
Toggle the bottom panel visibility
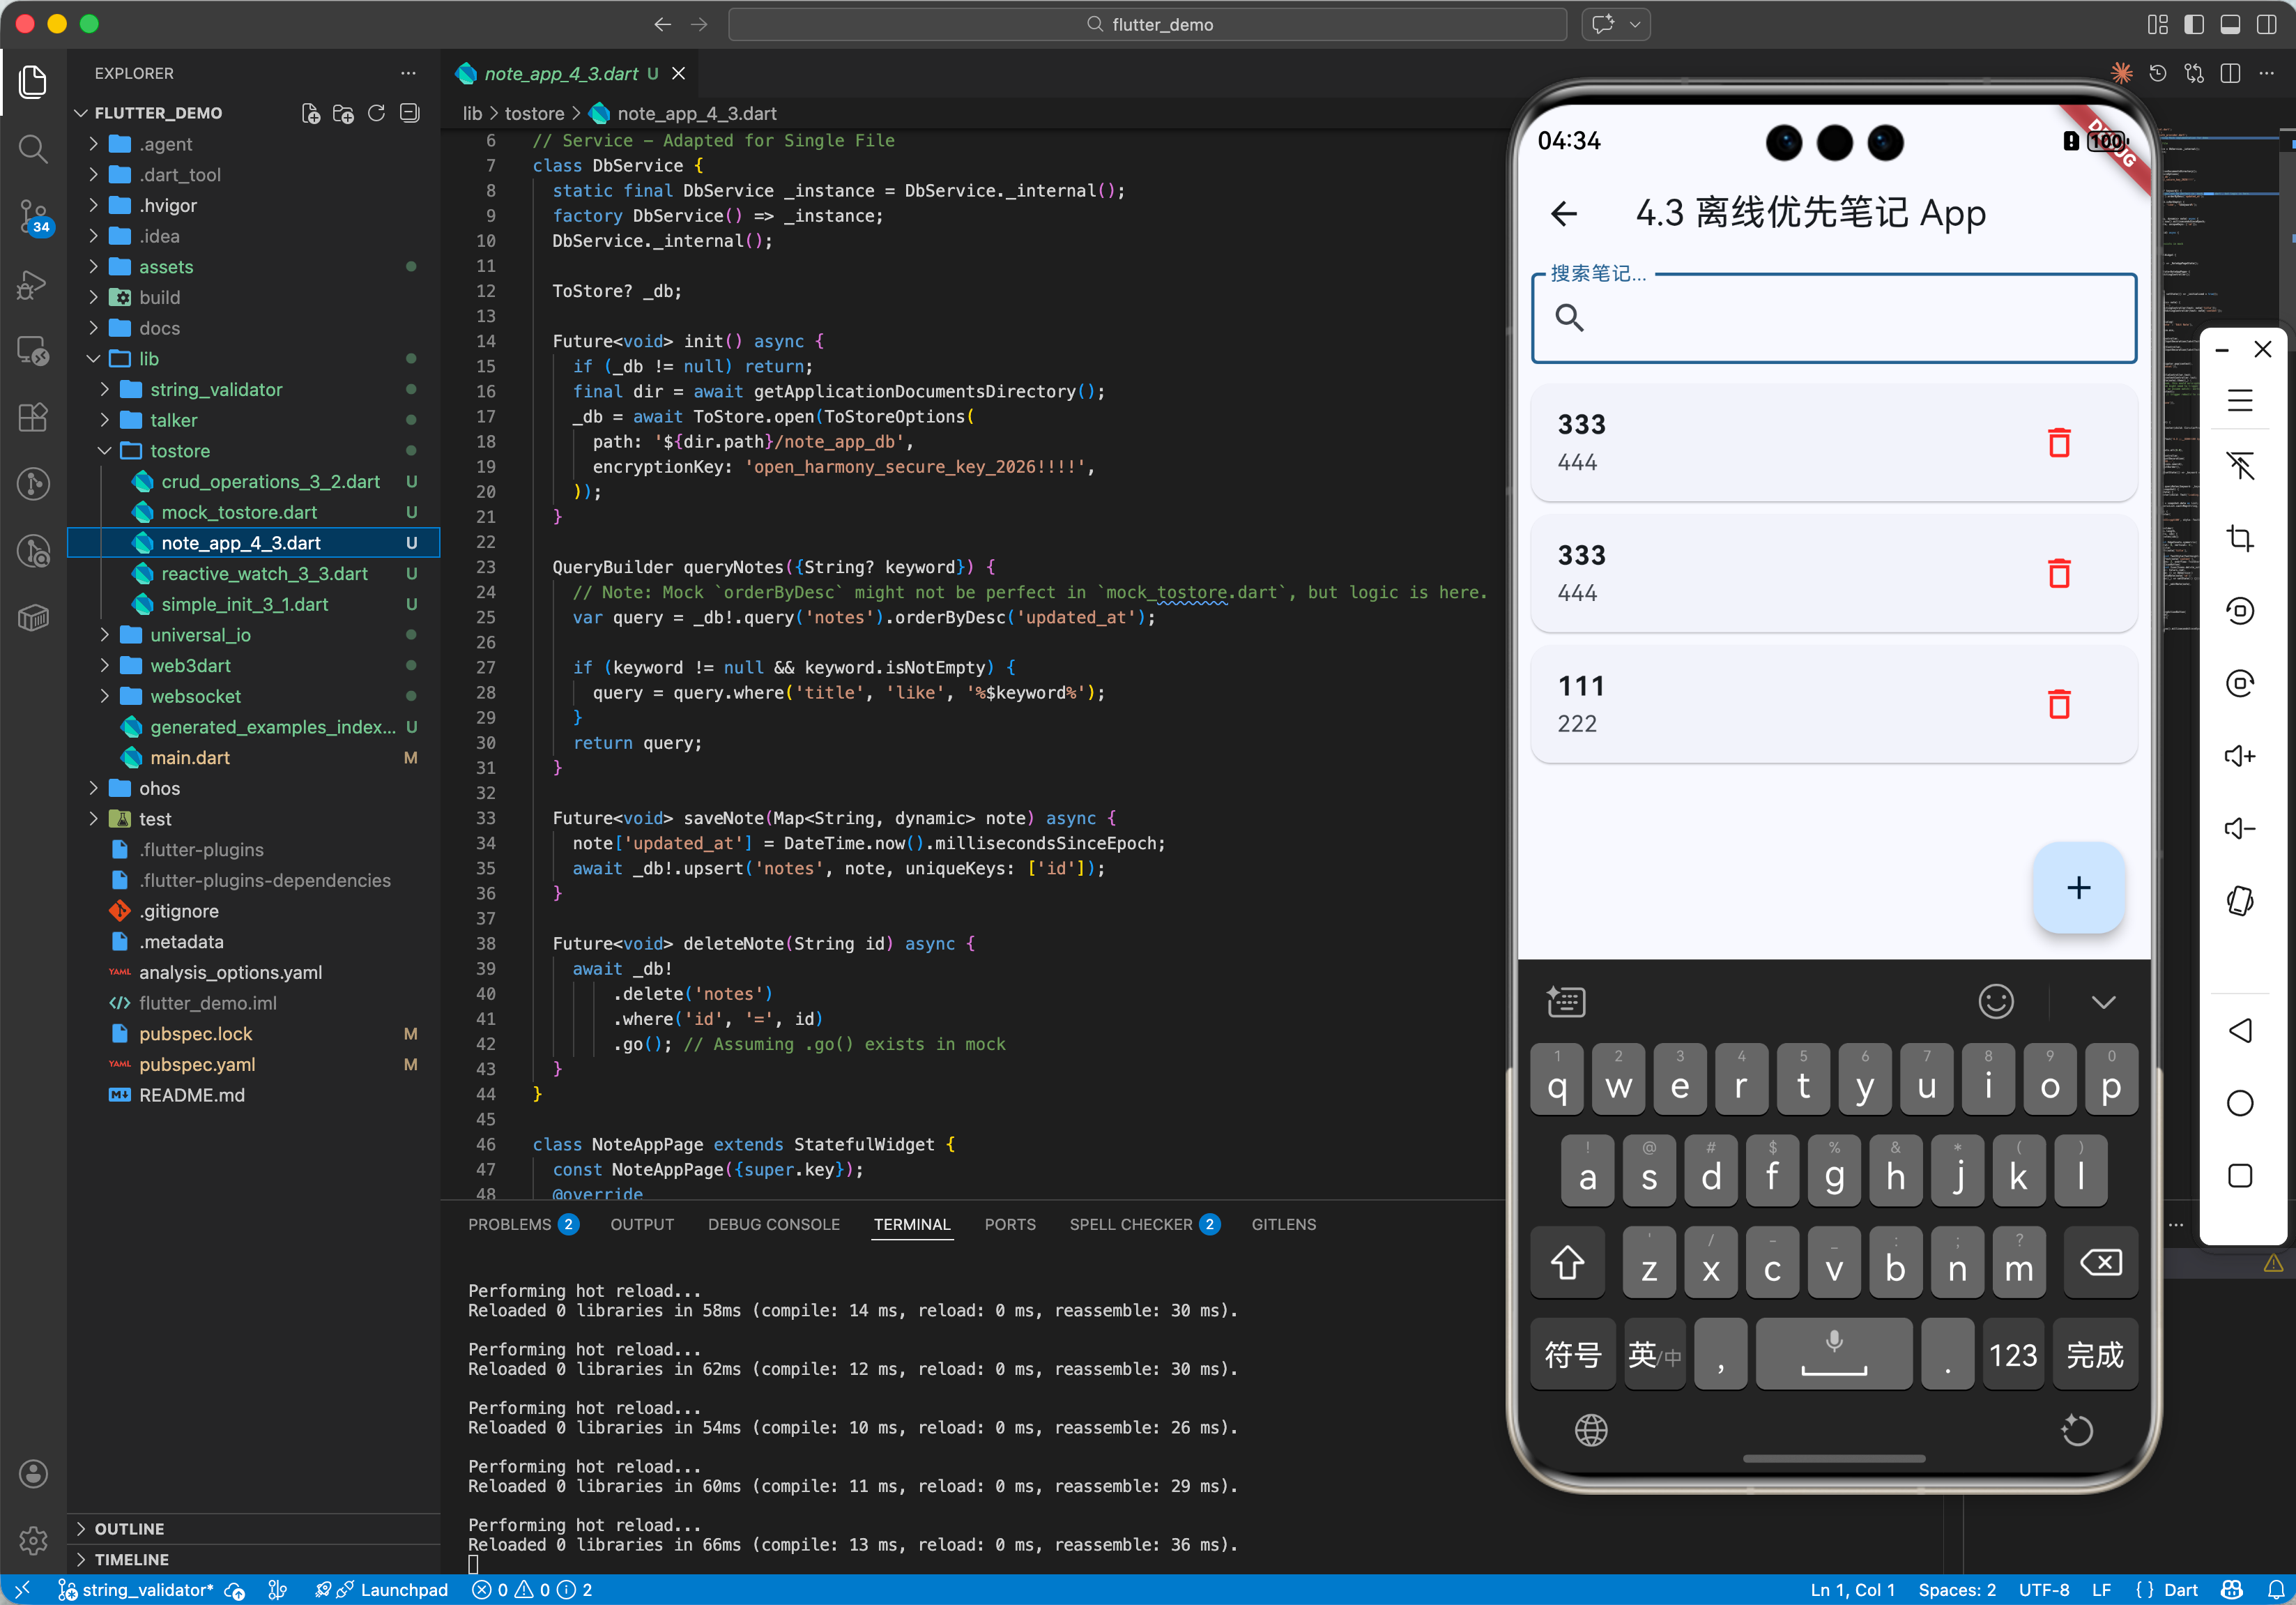click(x=2230, y=24)
